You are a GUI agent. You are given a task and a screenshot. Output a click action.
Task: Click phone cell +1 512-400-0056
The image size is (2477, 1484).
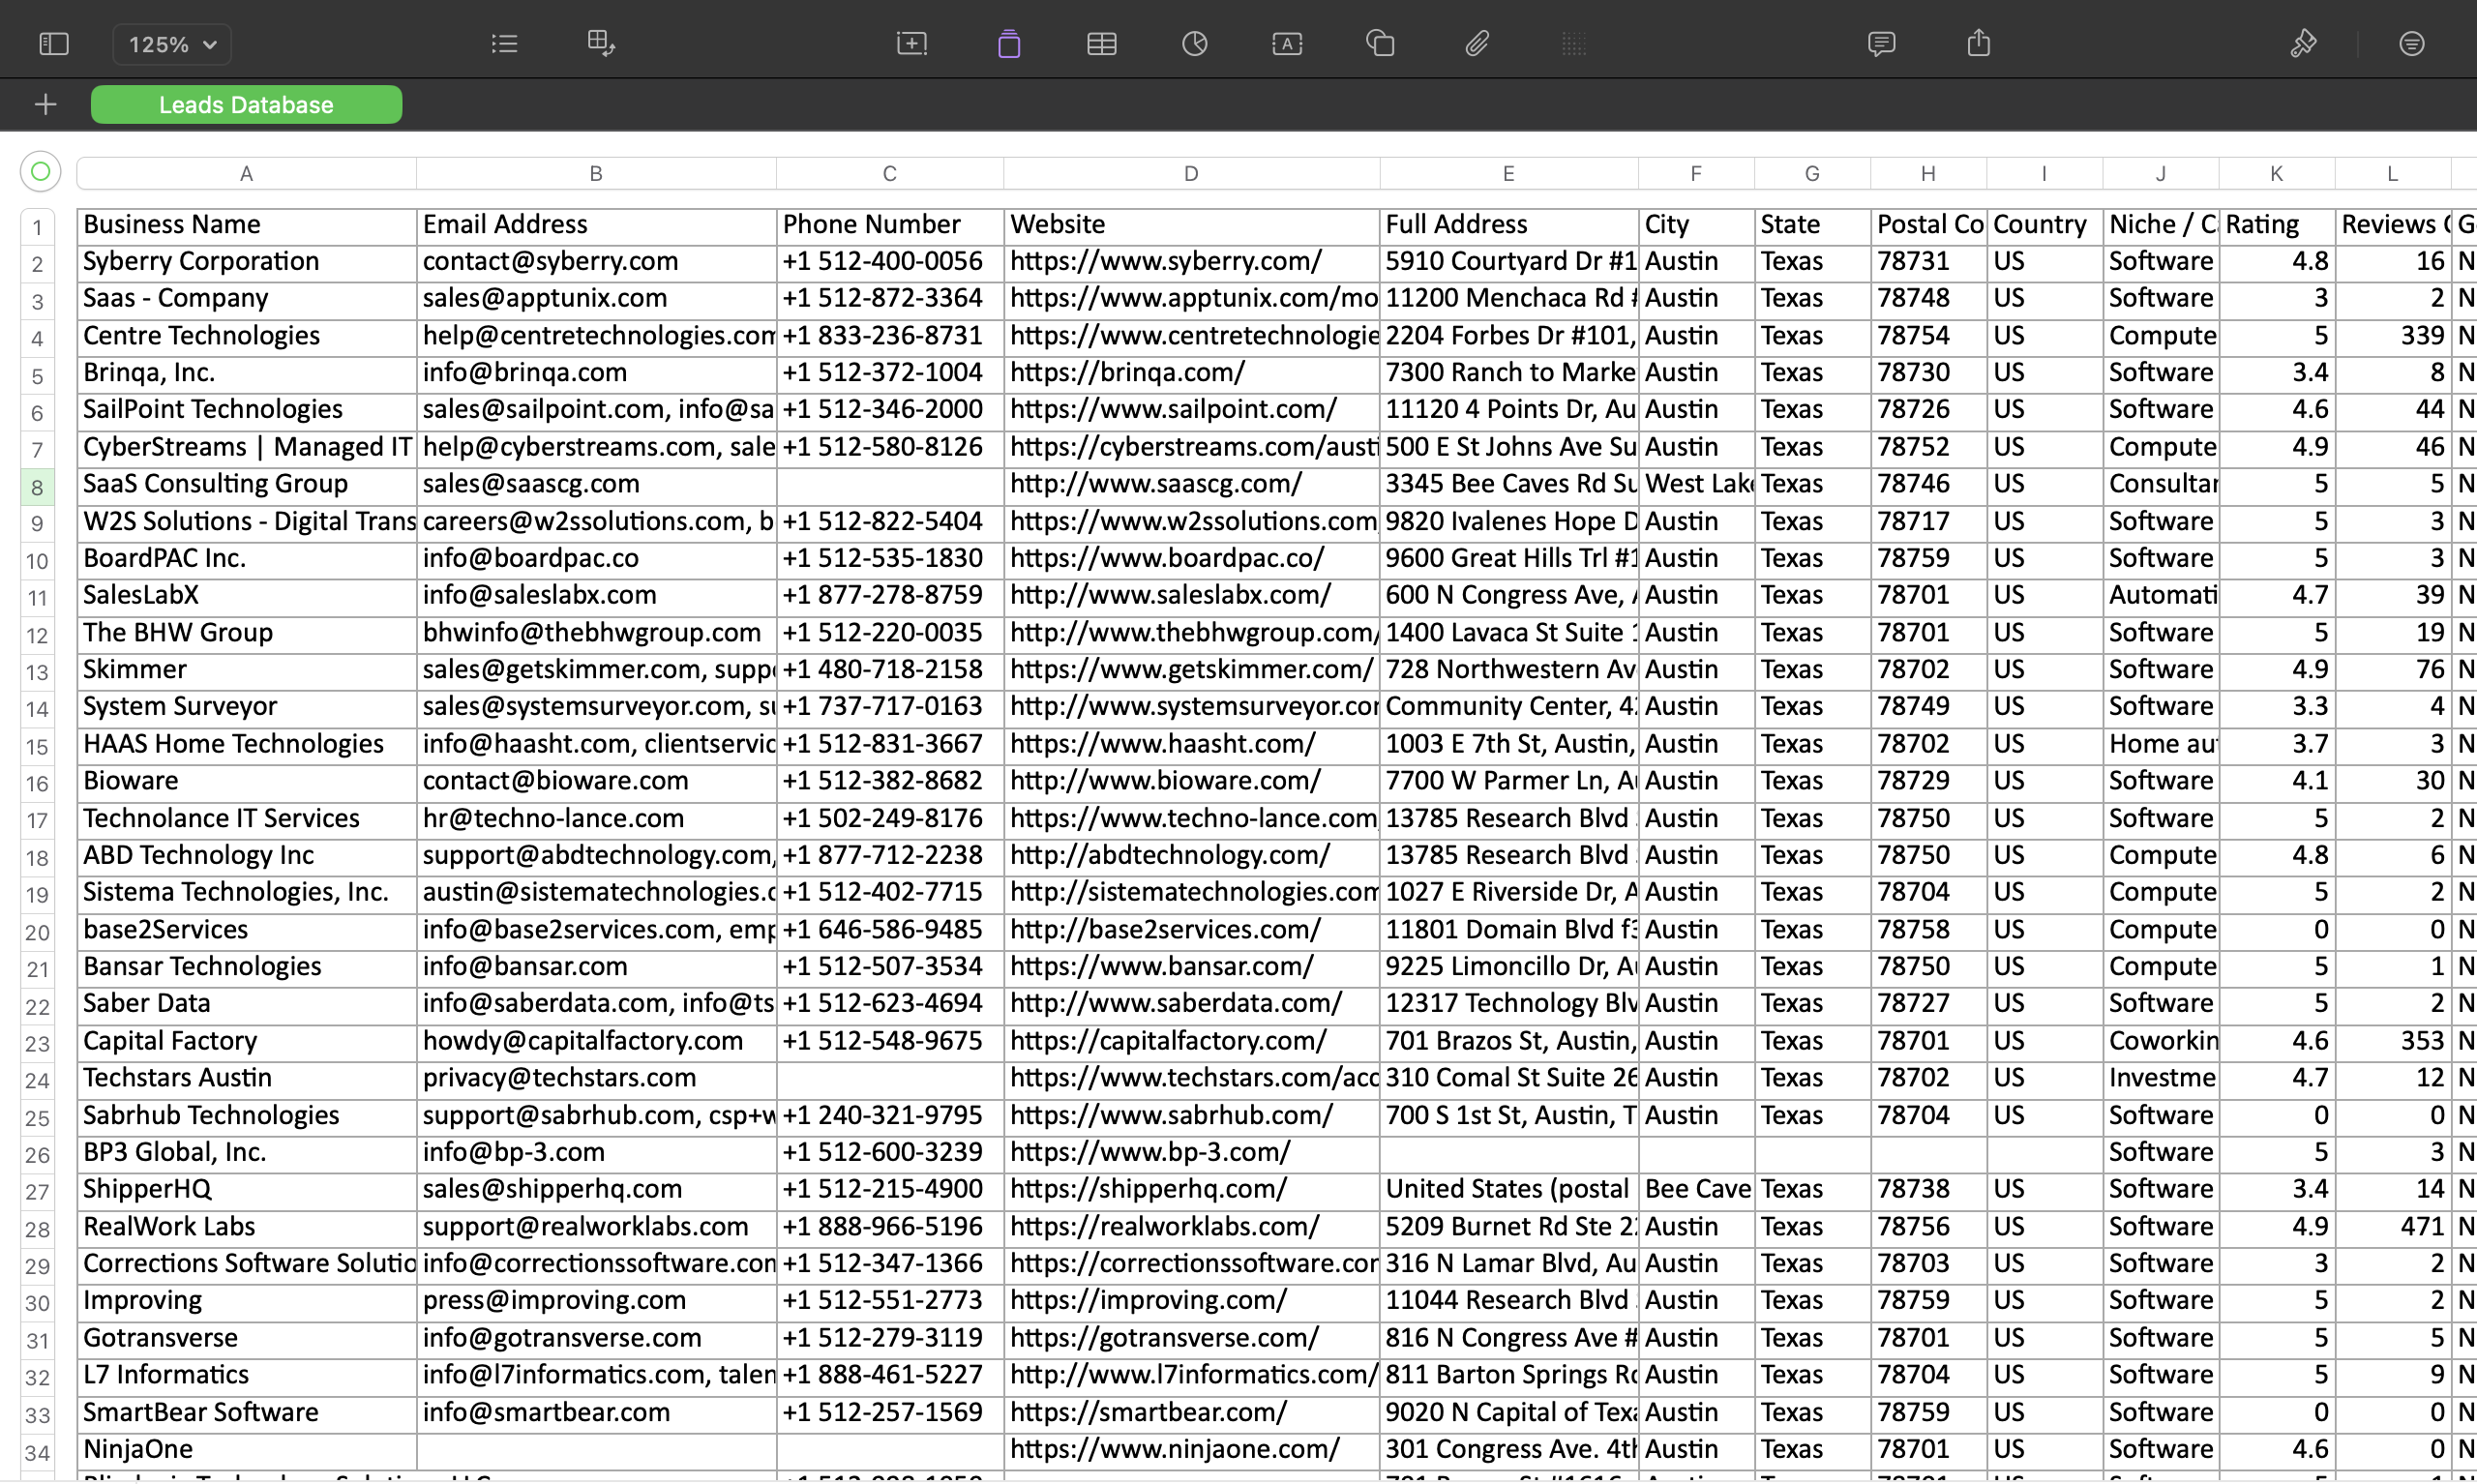[890, 262]
